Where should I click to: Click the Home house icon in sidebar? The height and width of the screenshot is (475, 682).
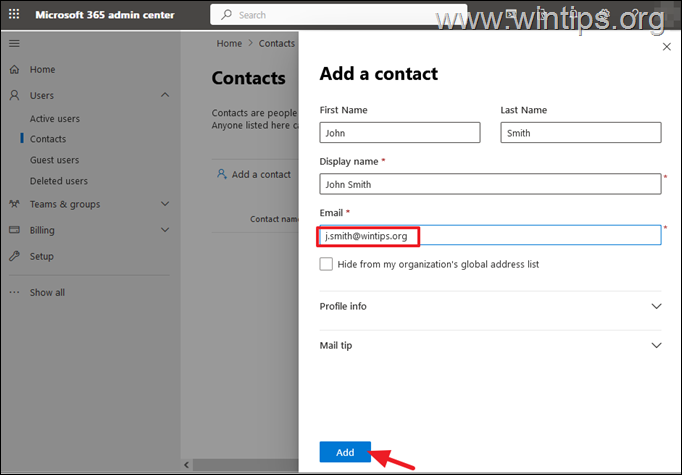point(14,69)
